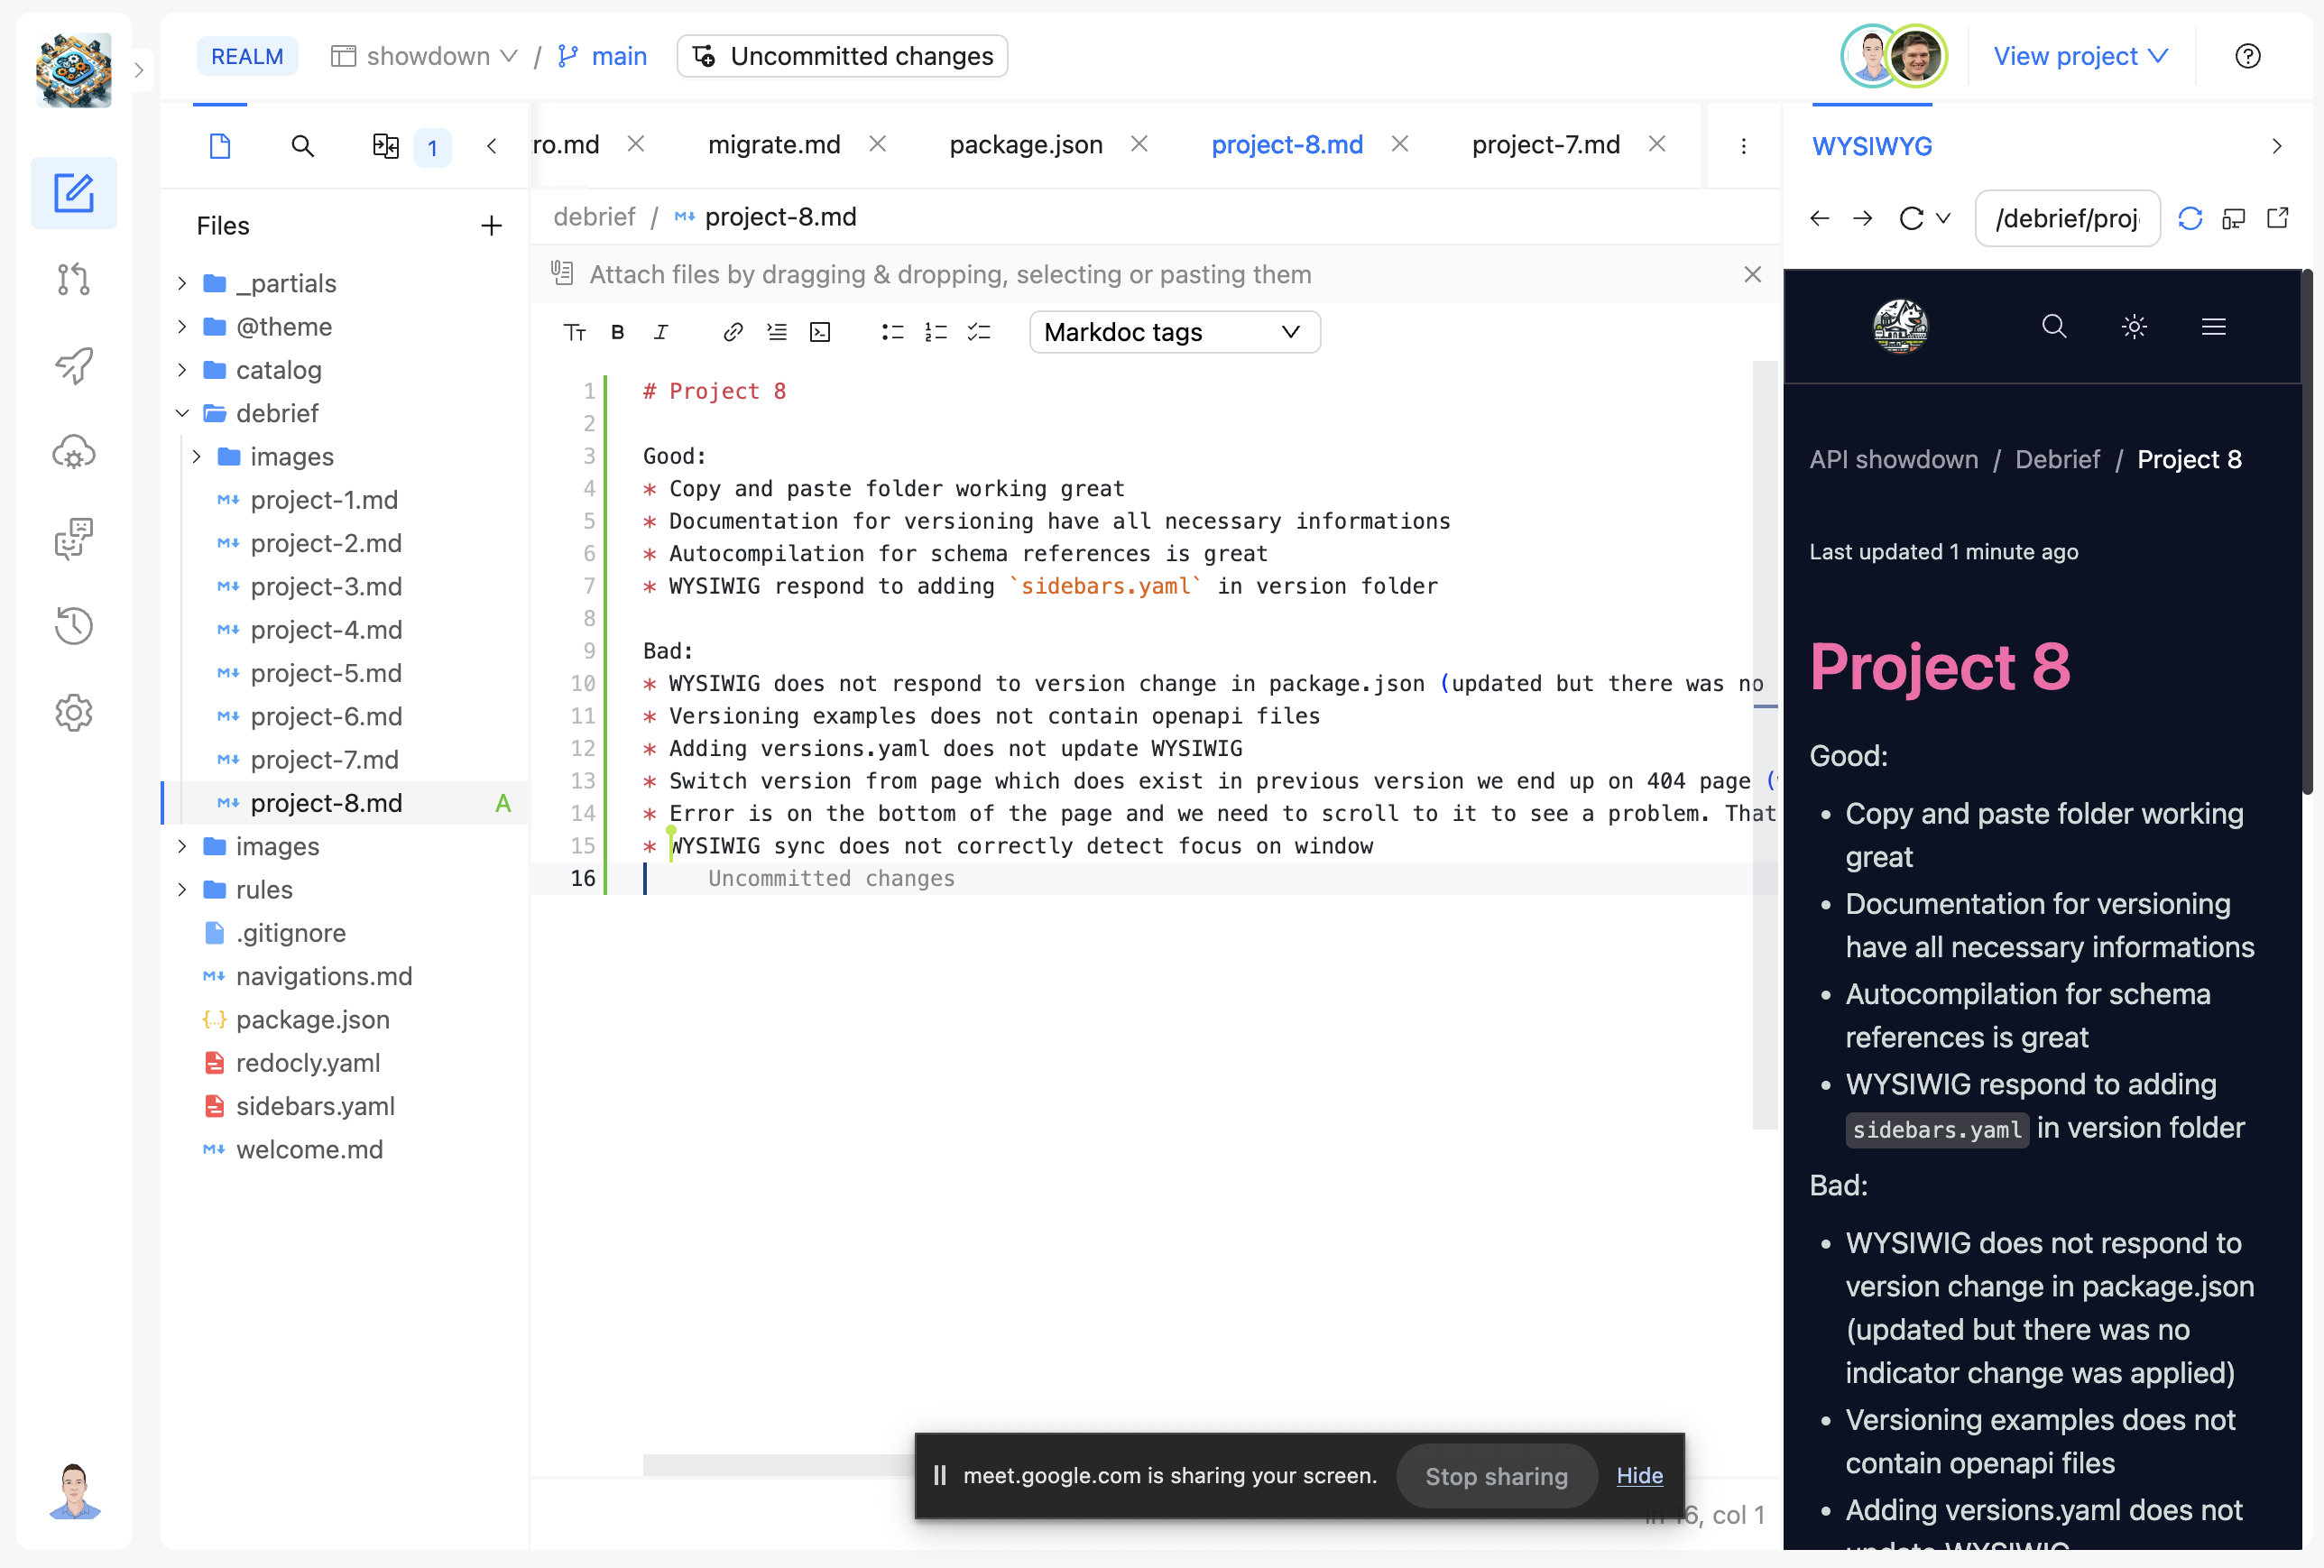
Task: Click the editor horizontal scrollbar
Action: [x=777, y=1465]
